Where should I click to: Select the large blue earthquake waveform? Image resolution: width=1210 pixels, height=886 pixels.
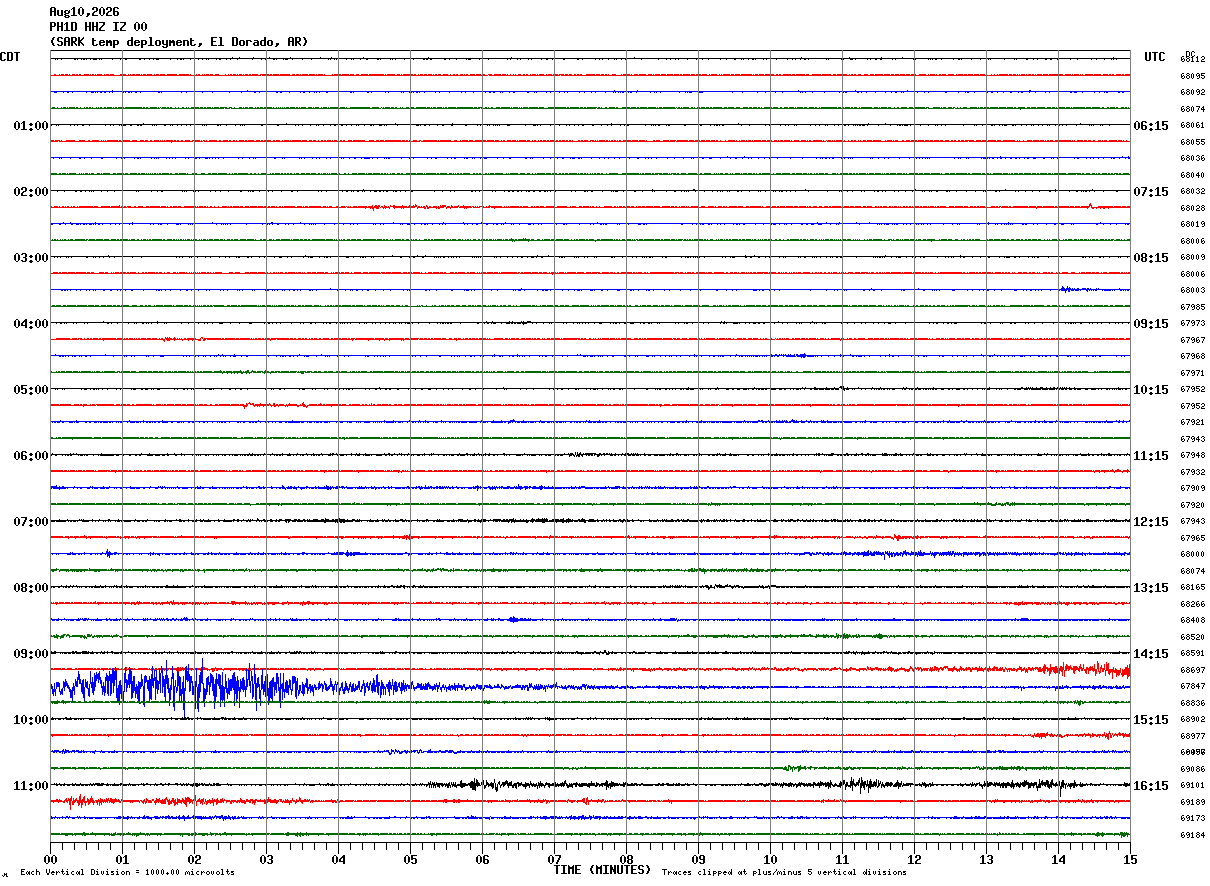coord(230,687)
